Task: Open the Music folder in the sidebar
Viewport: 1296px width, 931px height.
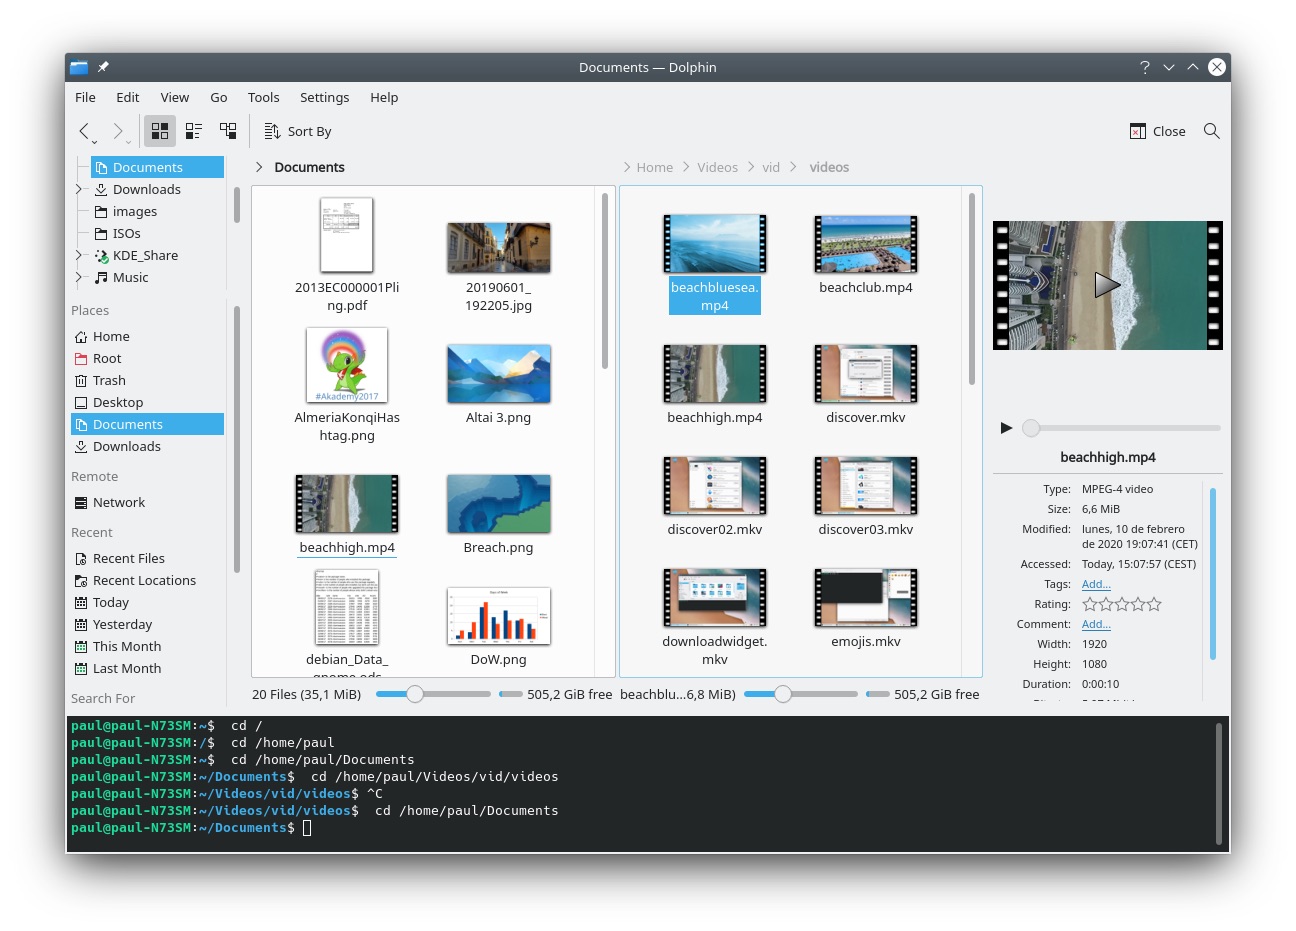Action: pyautogui.click(x=131, y=277)
